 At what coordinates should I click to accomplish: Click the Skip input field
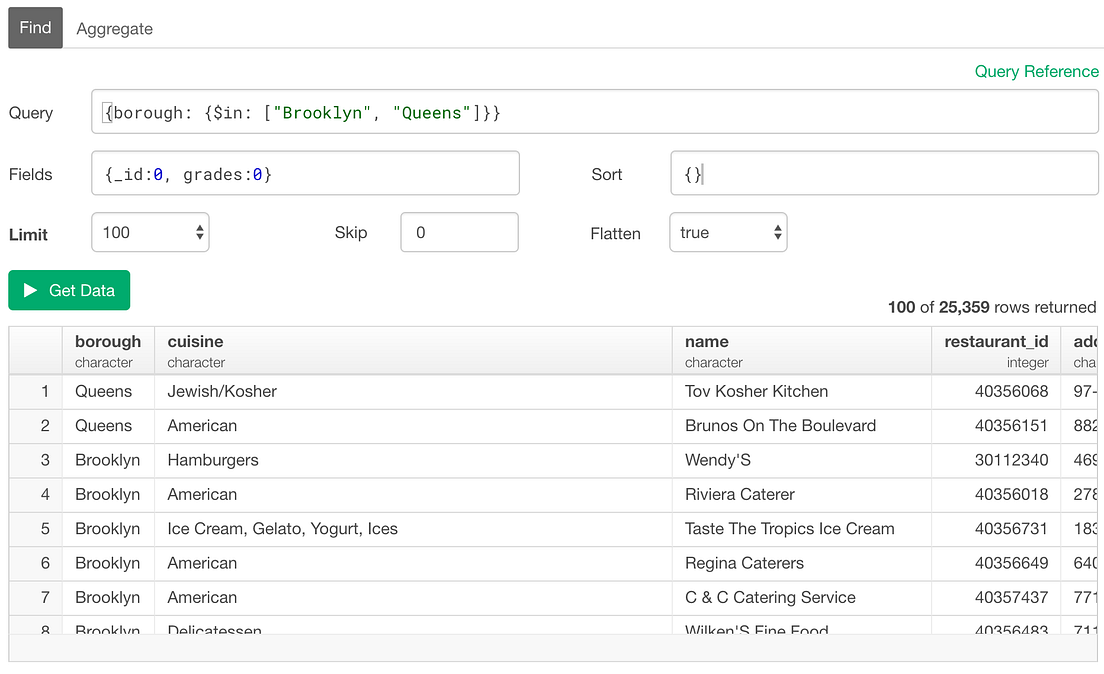[x=459, y=231]
